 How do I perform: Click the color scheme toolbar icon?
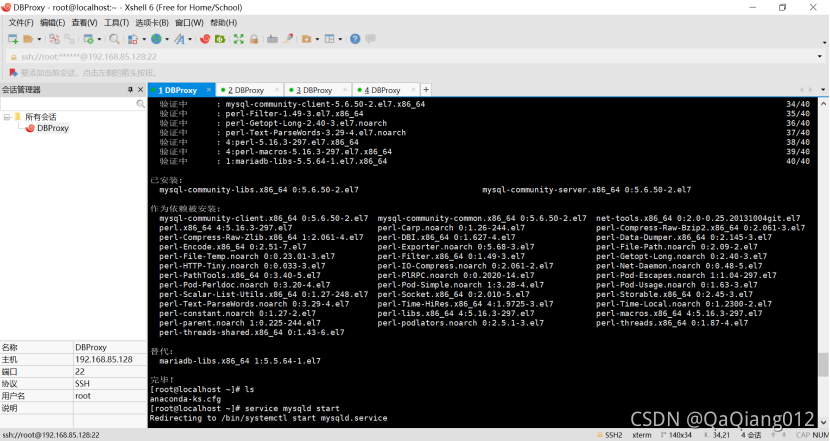(133, 39)
